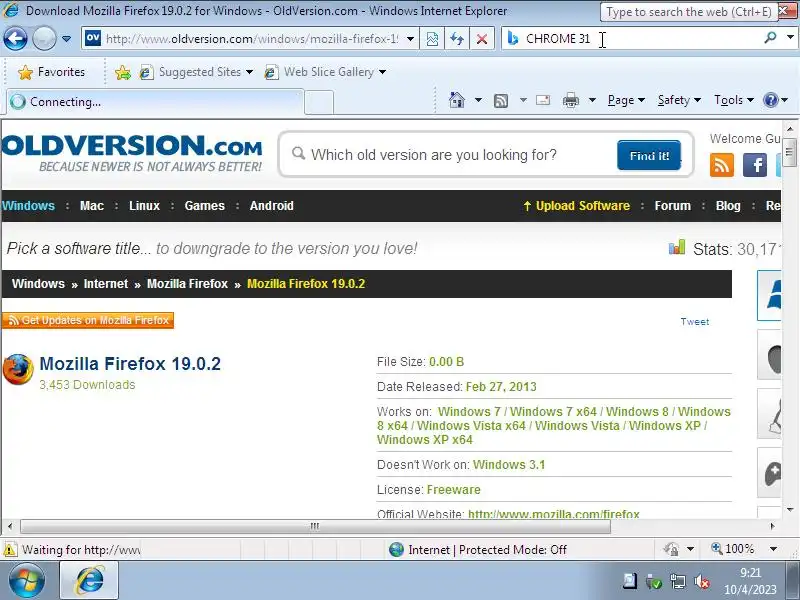The height and width of the screenshot is (600, 800).
Task: Click the Facebook icon
Action: [x=755, y=165]
